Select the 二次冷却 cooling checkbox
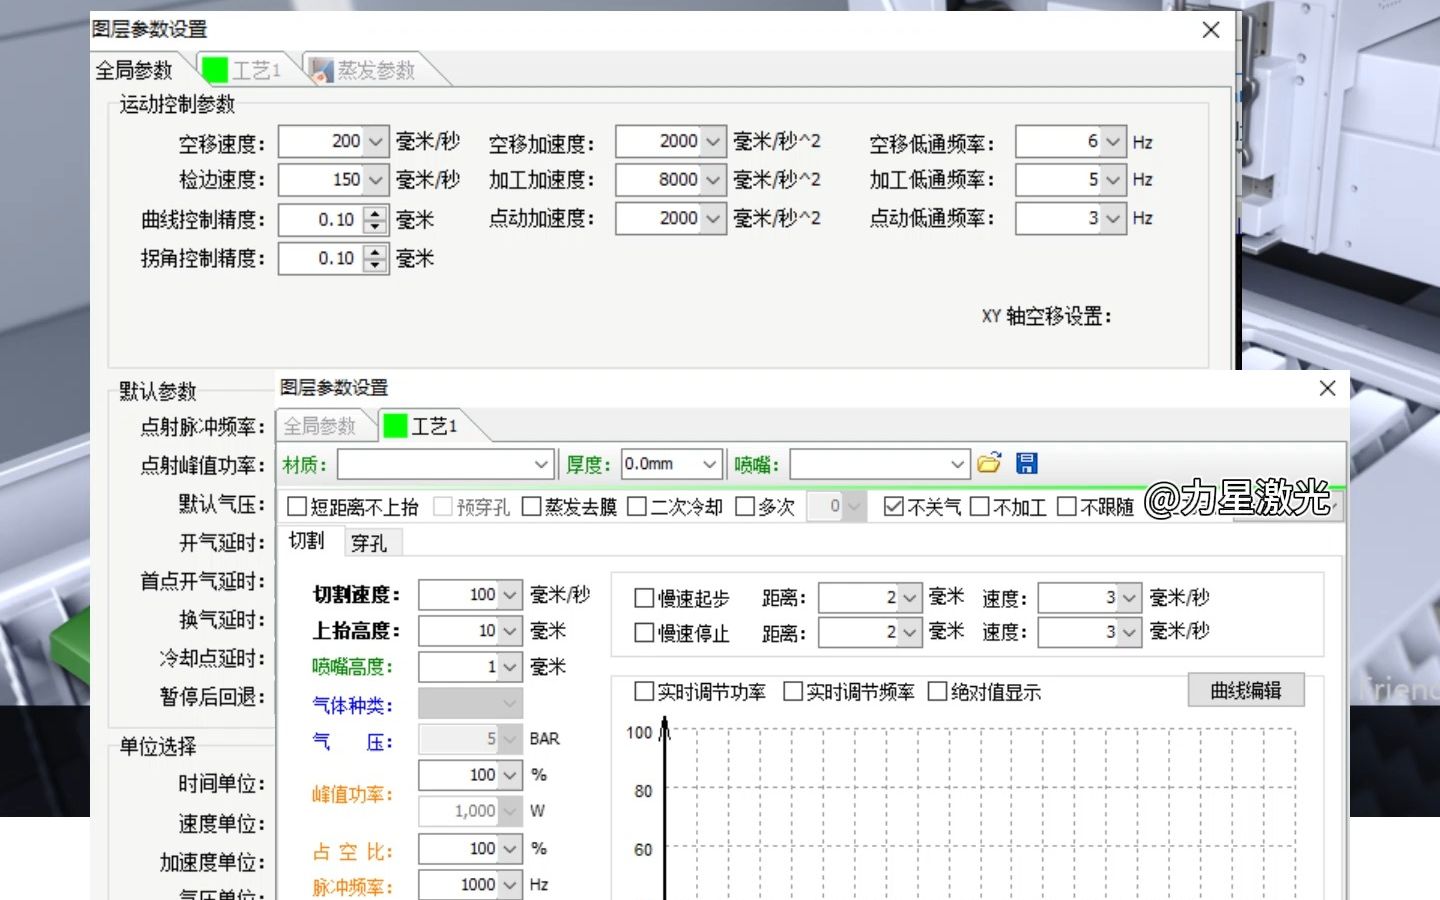This screenshot has height=900, width=1440. 638,507
